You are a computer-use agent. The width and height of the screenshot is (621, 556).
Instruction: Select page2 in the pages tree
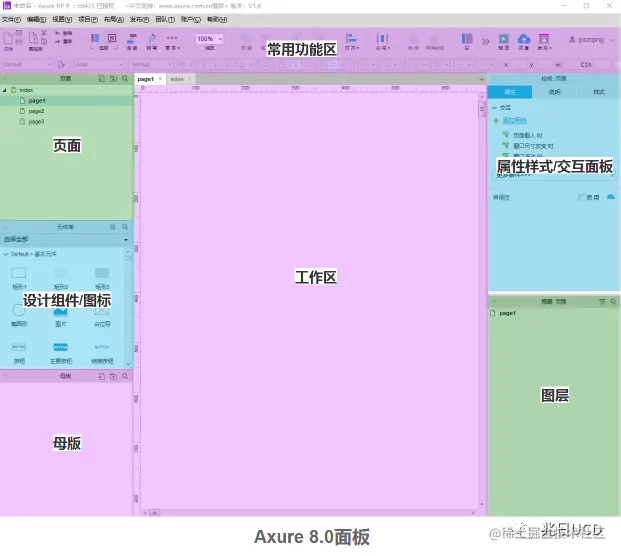click(x=36, y=111)
